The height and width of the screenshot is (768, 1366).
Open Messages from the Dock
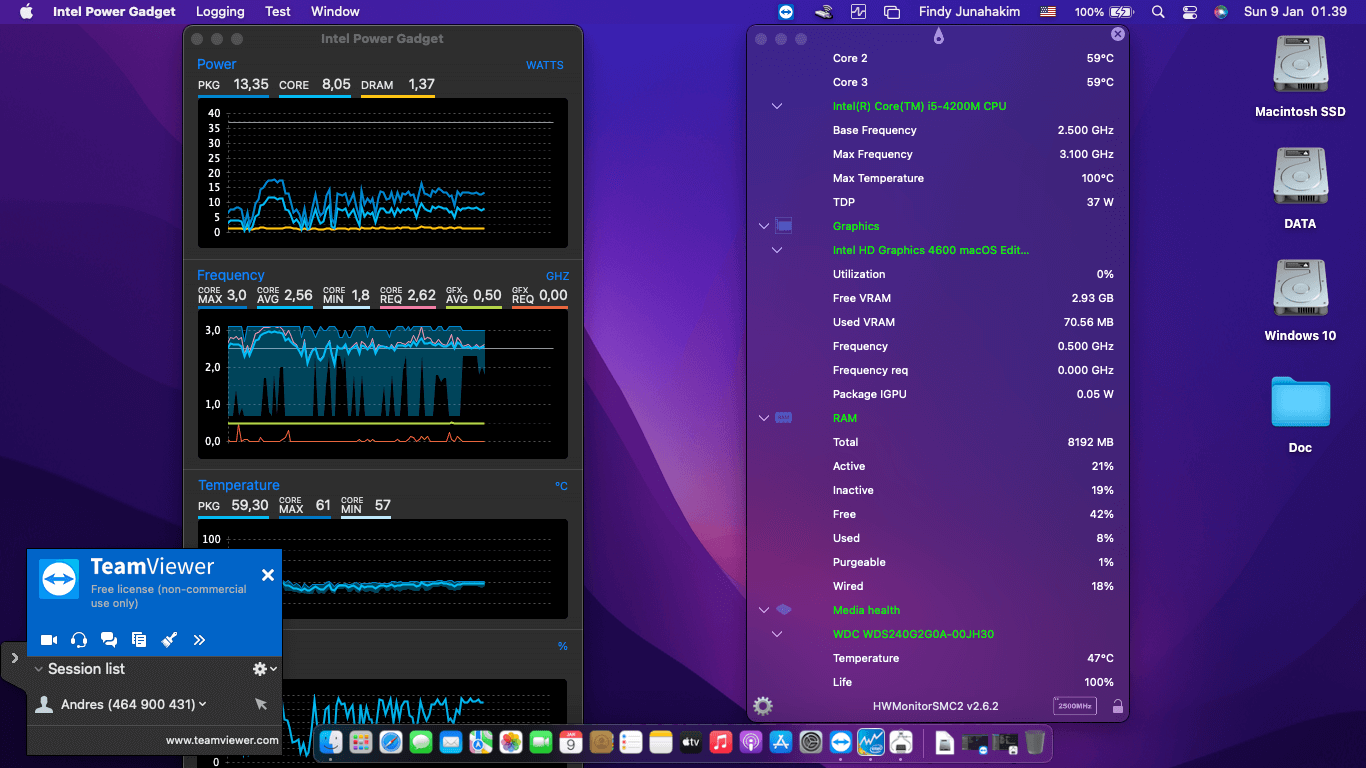(421, 742)
